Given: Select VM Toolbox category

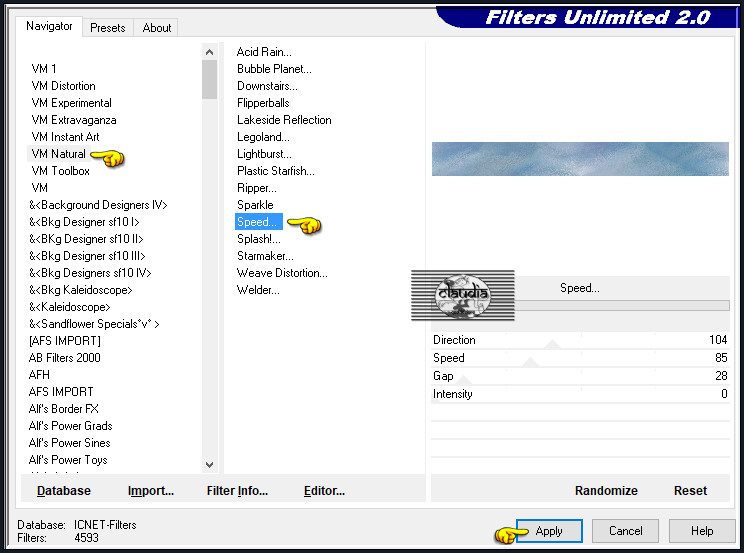Looking at the screenshot, I should click(x=61, y=171).
